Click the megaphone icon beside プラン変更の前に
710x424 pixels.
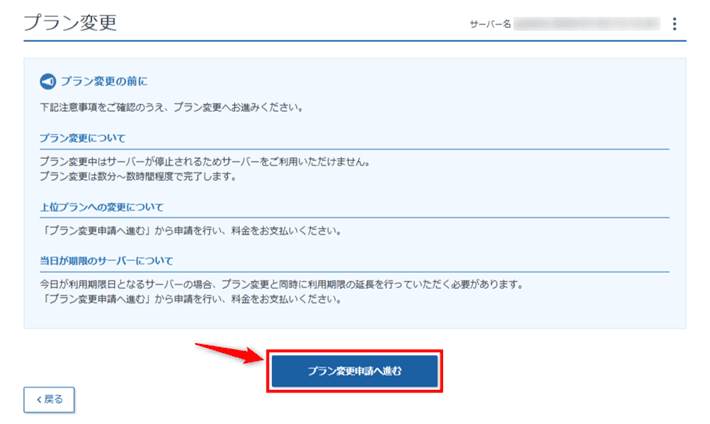(48, 82)
